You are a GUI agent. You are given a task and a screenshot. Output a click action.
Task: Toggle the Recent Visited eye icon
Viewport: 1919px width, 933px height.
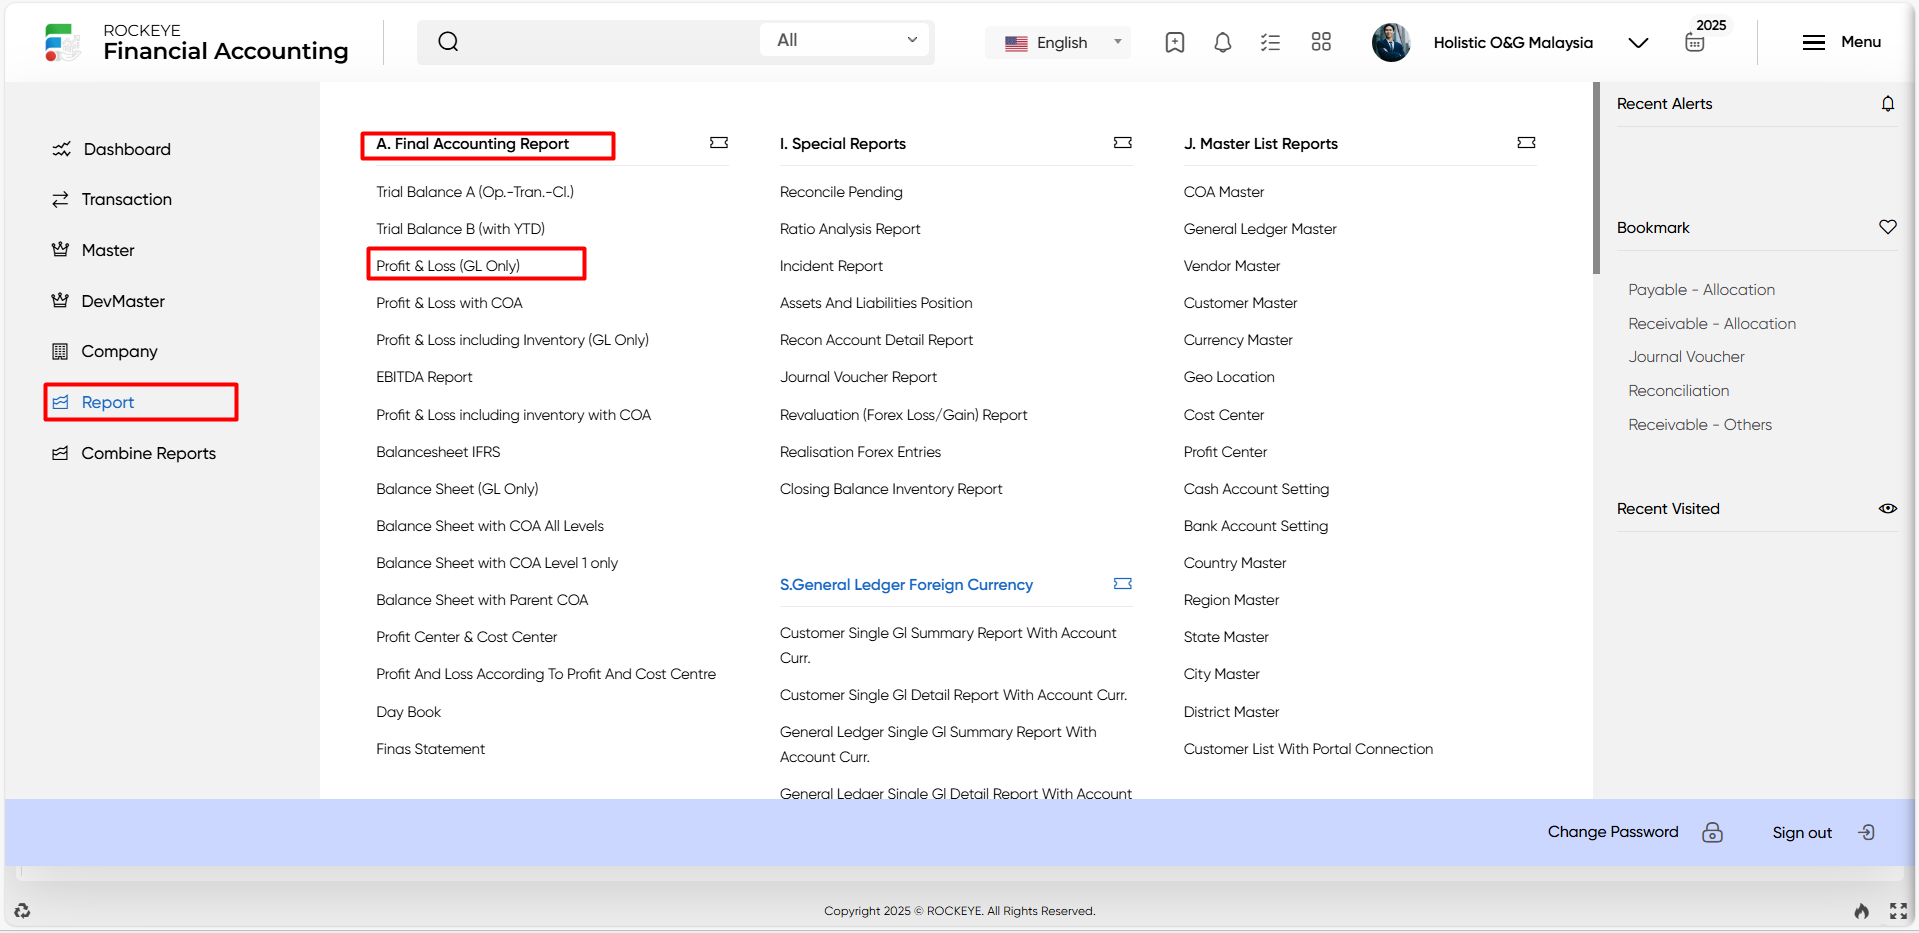coord(1888,508)
